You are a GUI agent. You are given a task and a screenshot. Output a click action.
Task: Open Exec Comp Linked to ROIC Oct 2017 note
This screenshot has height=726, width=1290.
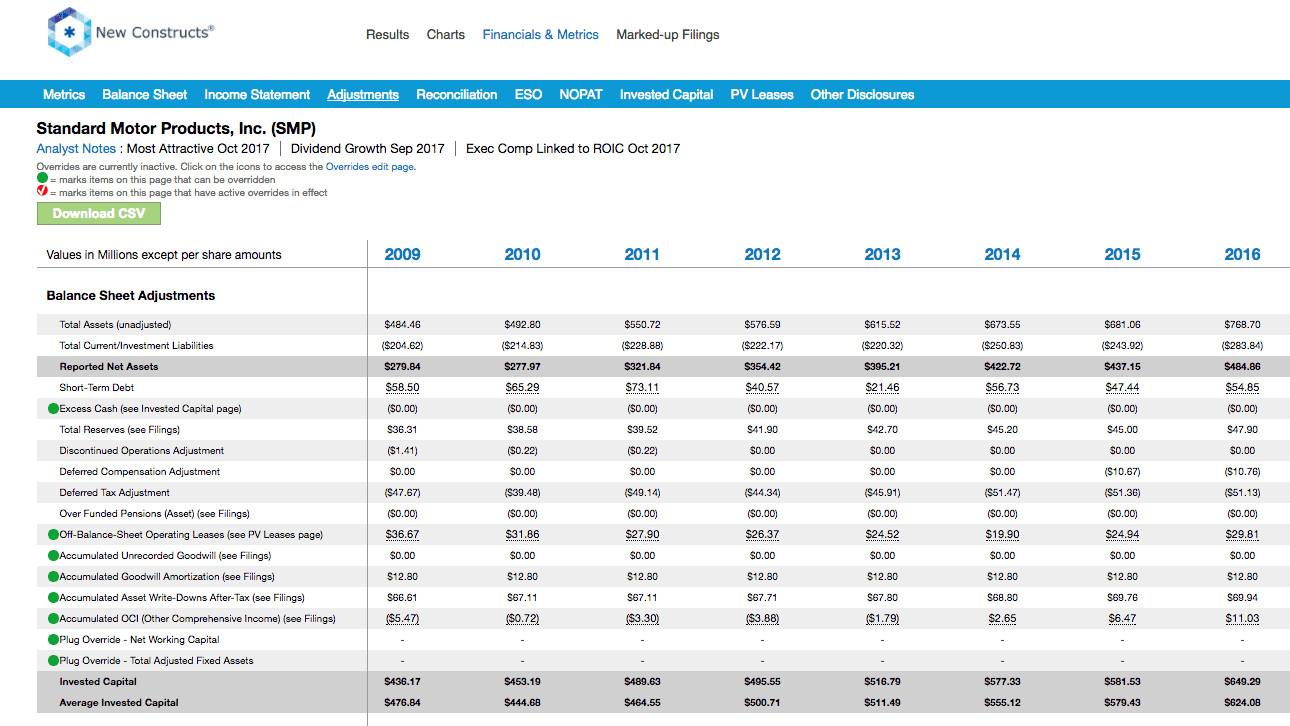pos(573,148)
